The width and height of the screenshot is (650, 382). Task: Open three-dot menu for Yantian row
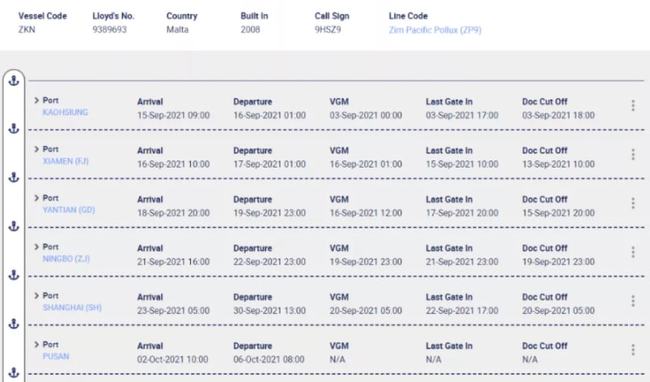coord(633,203)
